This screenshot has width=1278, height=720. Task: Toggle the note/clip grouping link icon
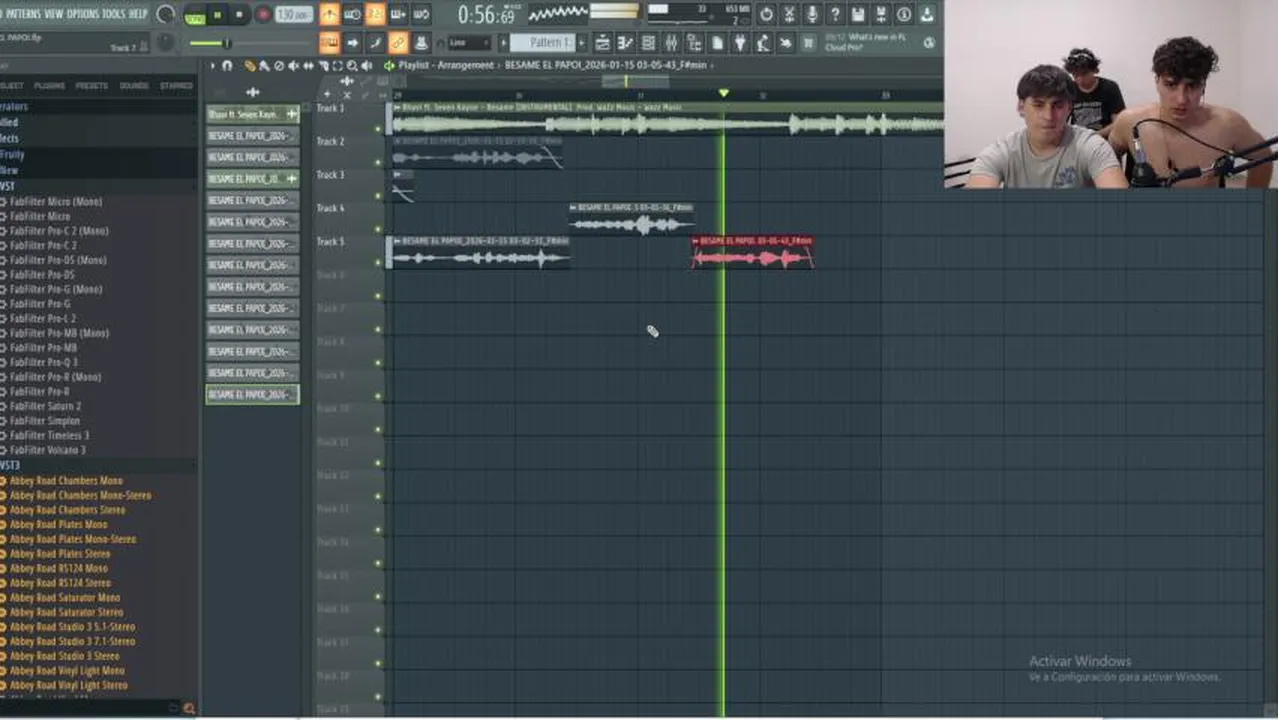[x=399, y=42]
